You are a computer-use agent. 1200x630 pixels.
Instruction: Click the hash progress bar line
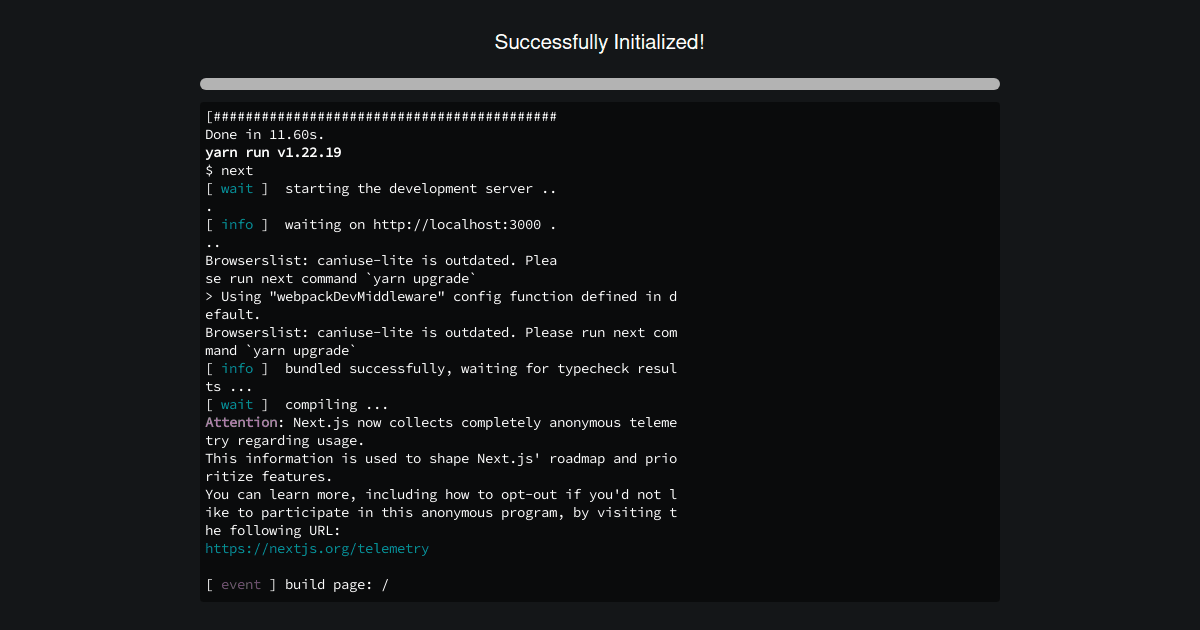[380, 116]
